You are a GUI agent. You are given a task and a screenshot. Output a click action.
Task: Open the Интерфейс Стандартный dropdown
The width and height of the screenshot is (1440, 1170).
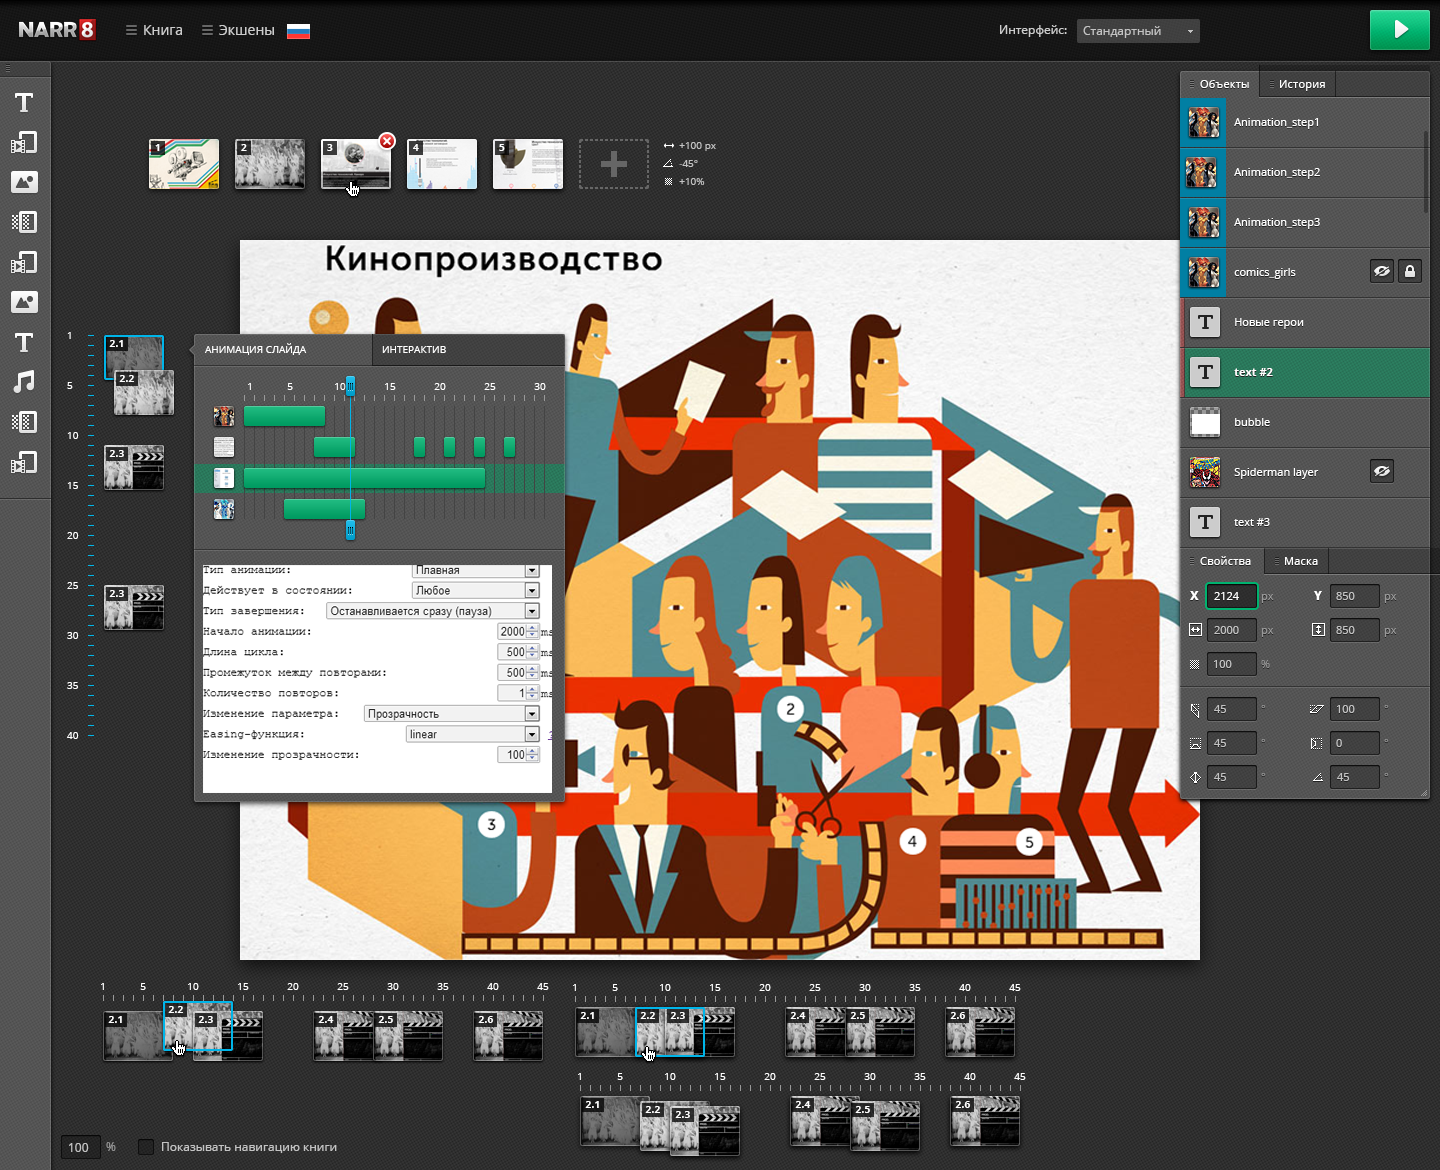[x=1138, y=31]
